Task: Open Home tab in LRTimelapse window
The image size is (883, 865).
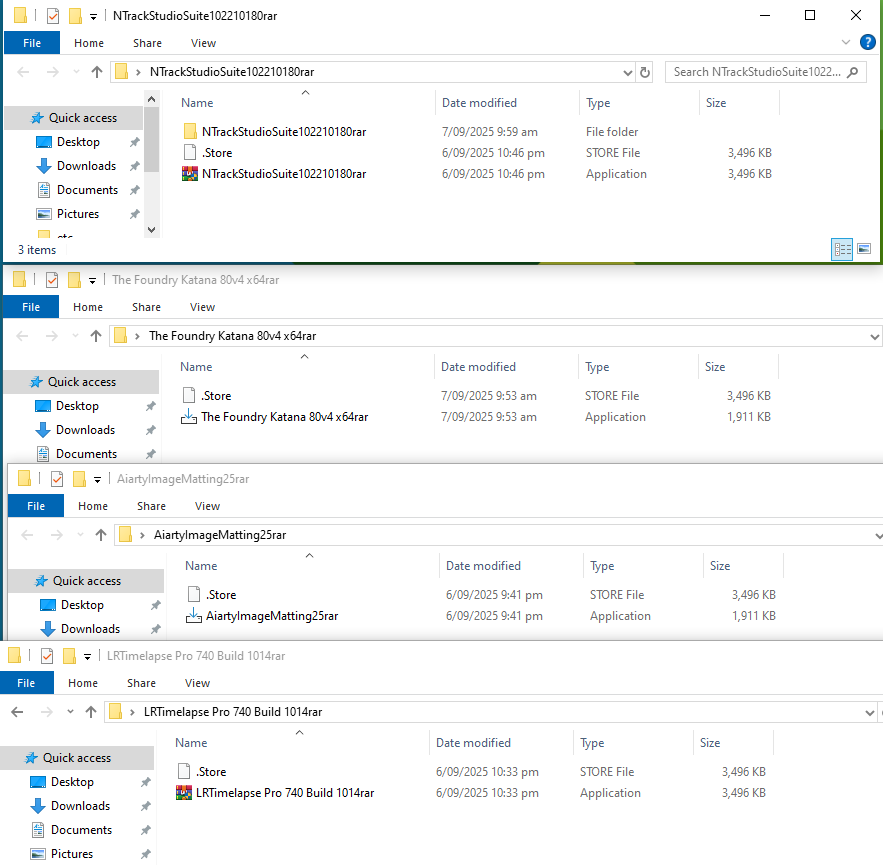Action: pyautogui.click(x=83, y=683)
